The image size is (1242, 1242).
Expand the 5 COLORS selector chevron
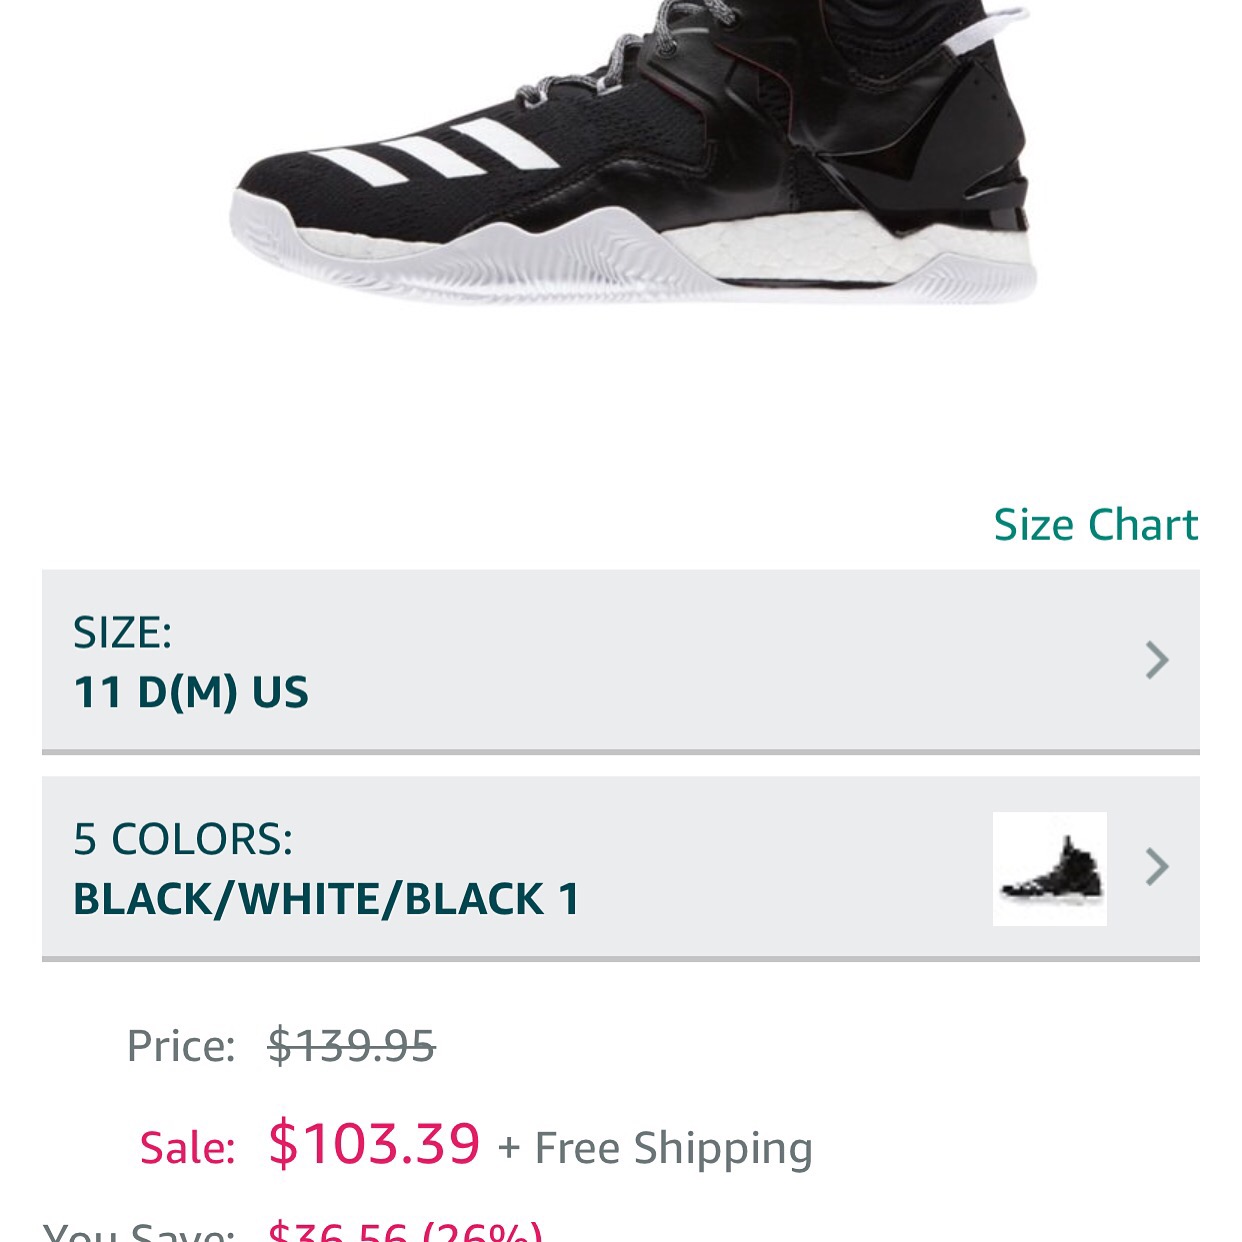[1157, 867]
